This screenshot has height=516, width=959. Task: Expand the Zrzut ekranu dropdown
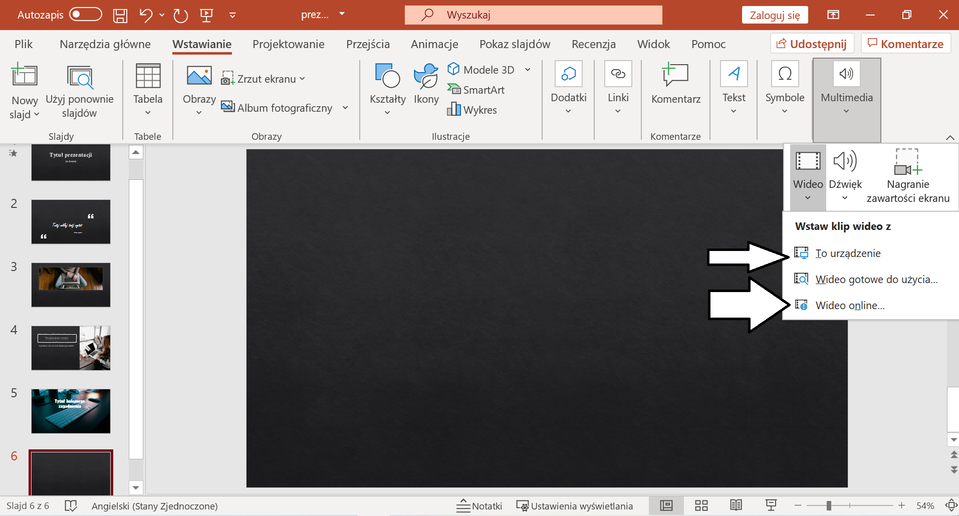[x=303, y=78]
